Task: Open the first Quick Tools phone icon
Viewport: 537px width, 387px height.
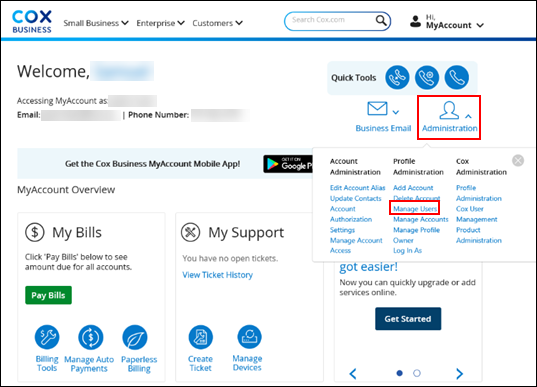Action: (397, 77)
